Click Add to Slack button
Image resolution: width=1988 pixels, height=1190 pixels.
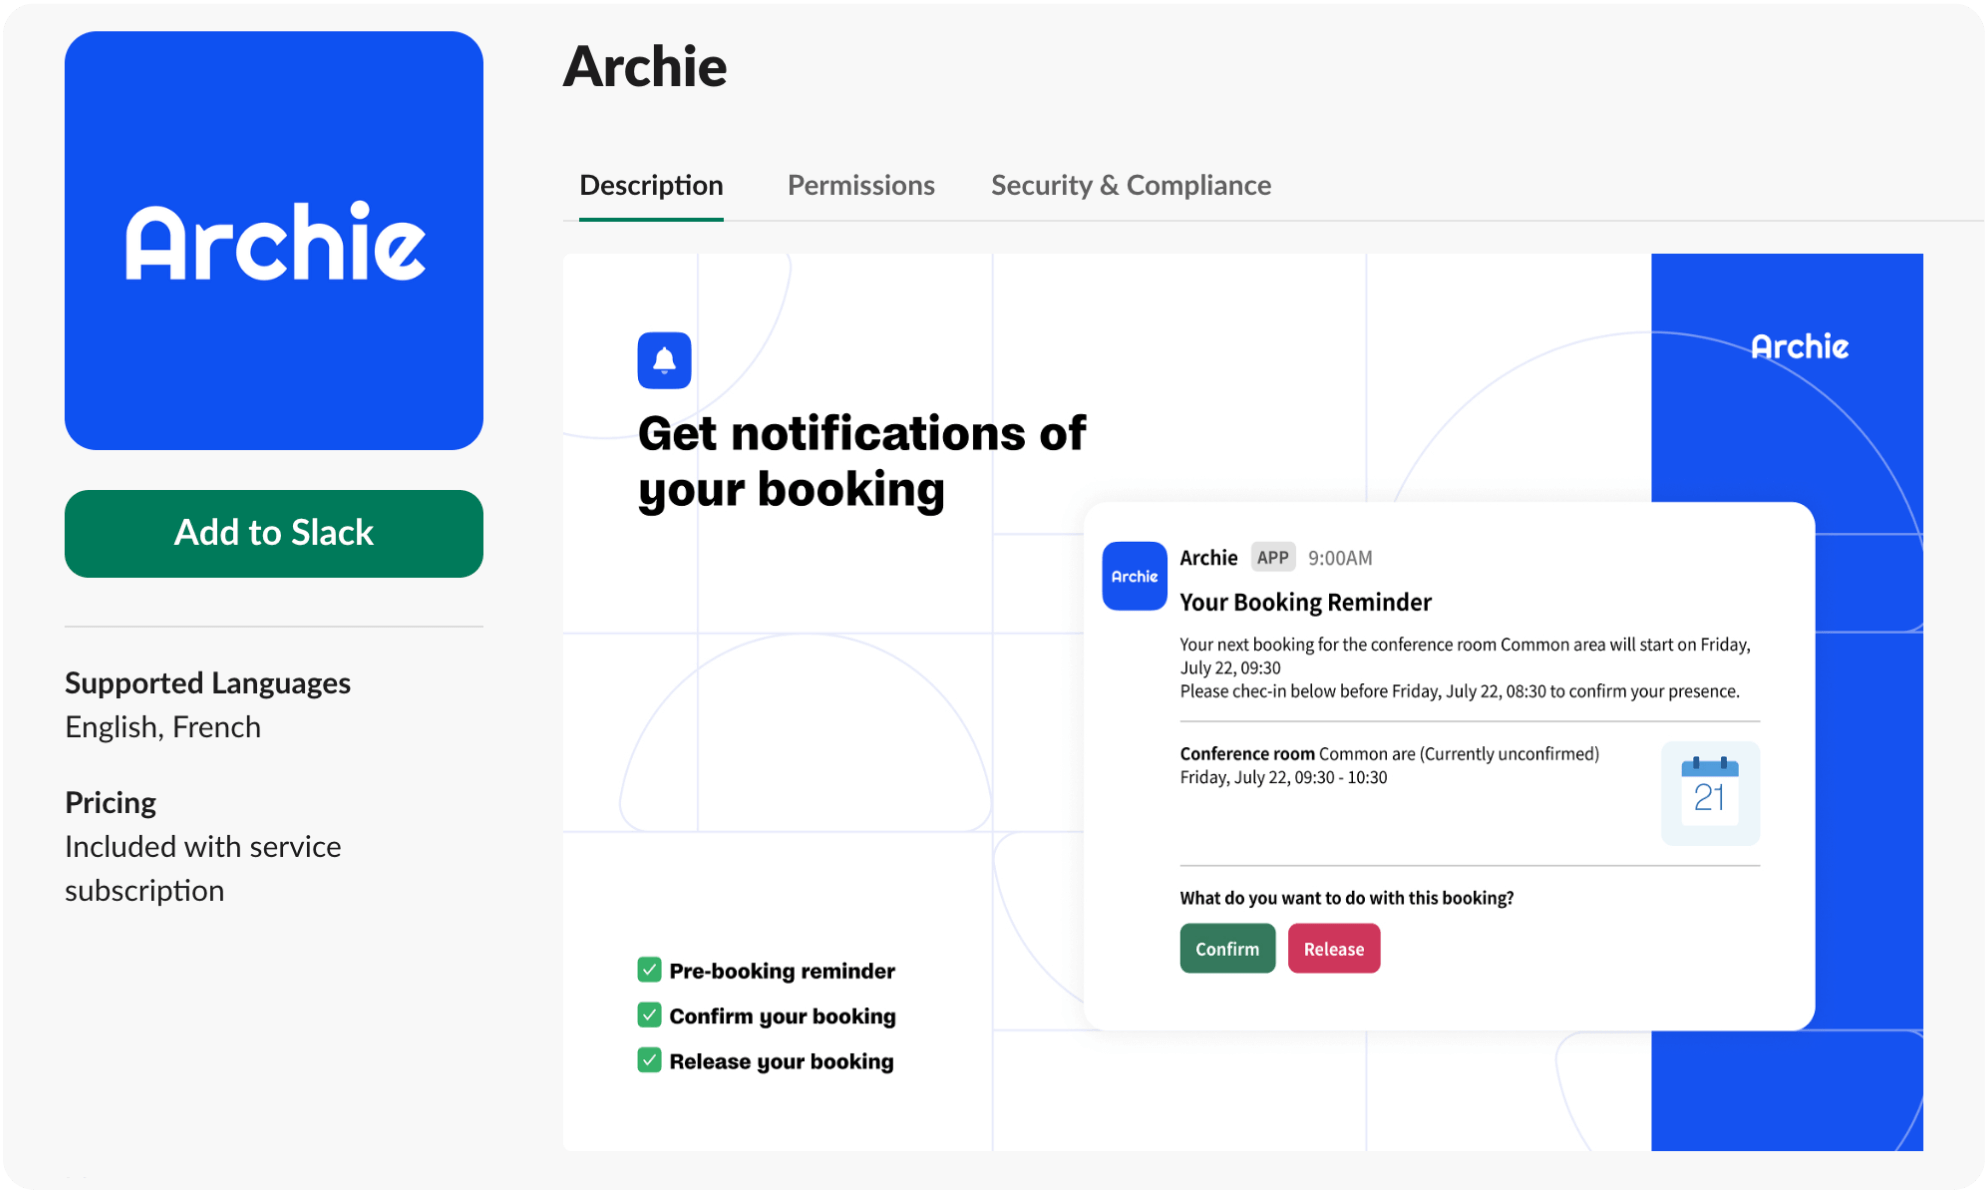tap(273, 531)
